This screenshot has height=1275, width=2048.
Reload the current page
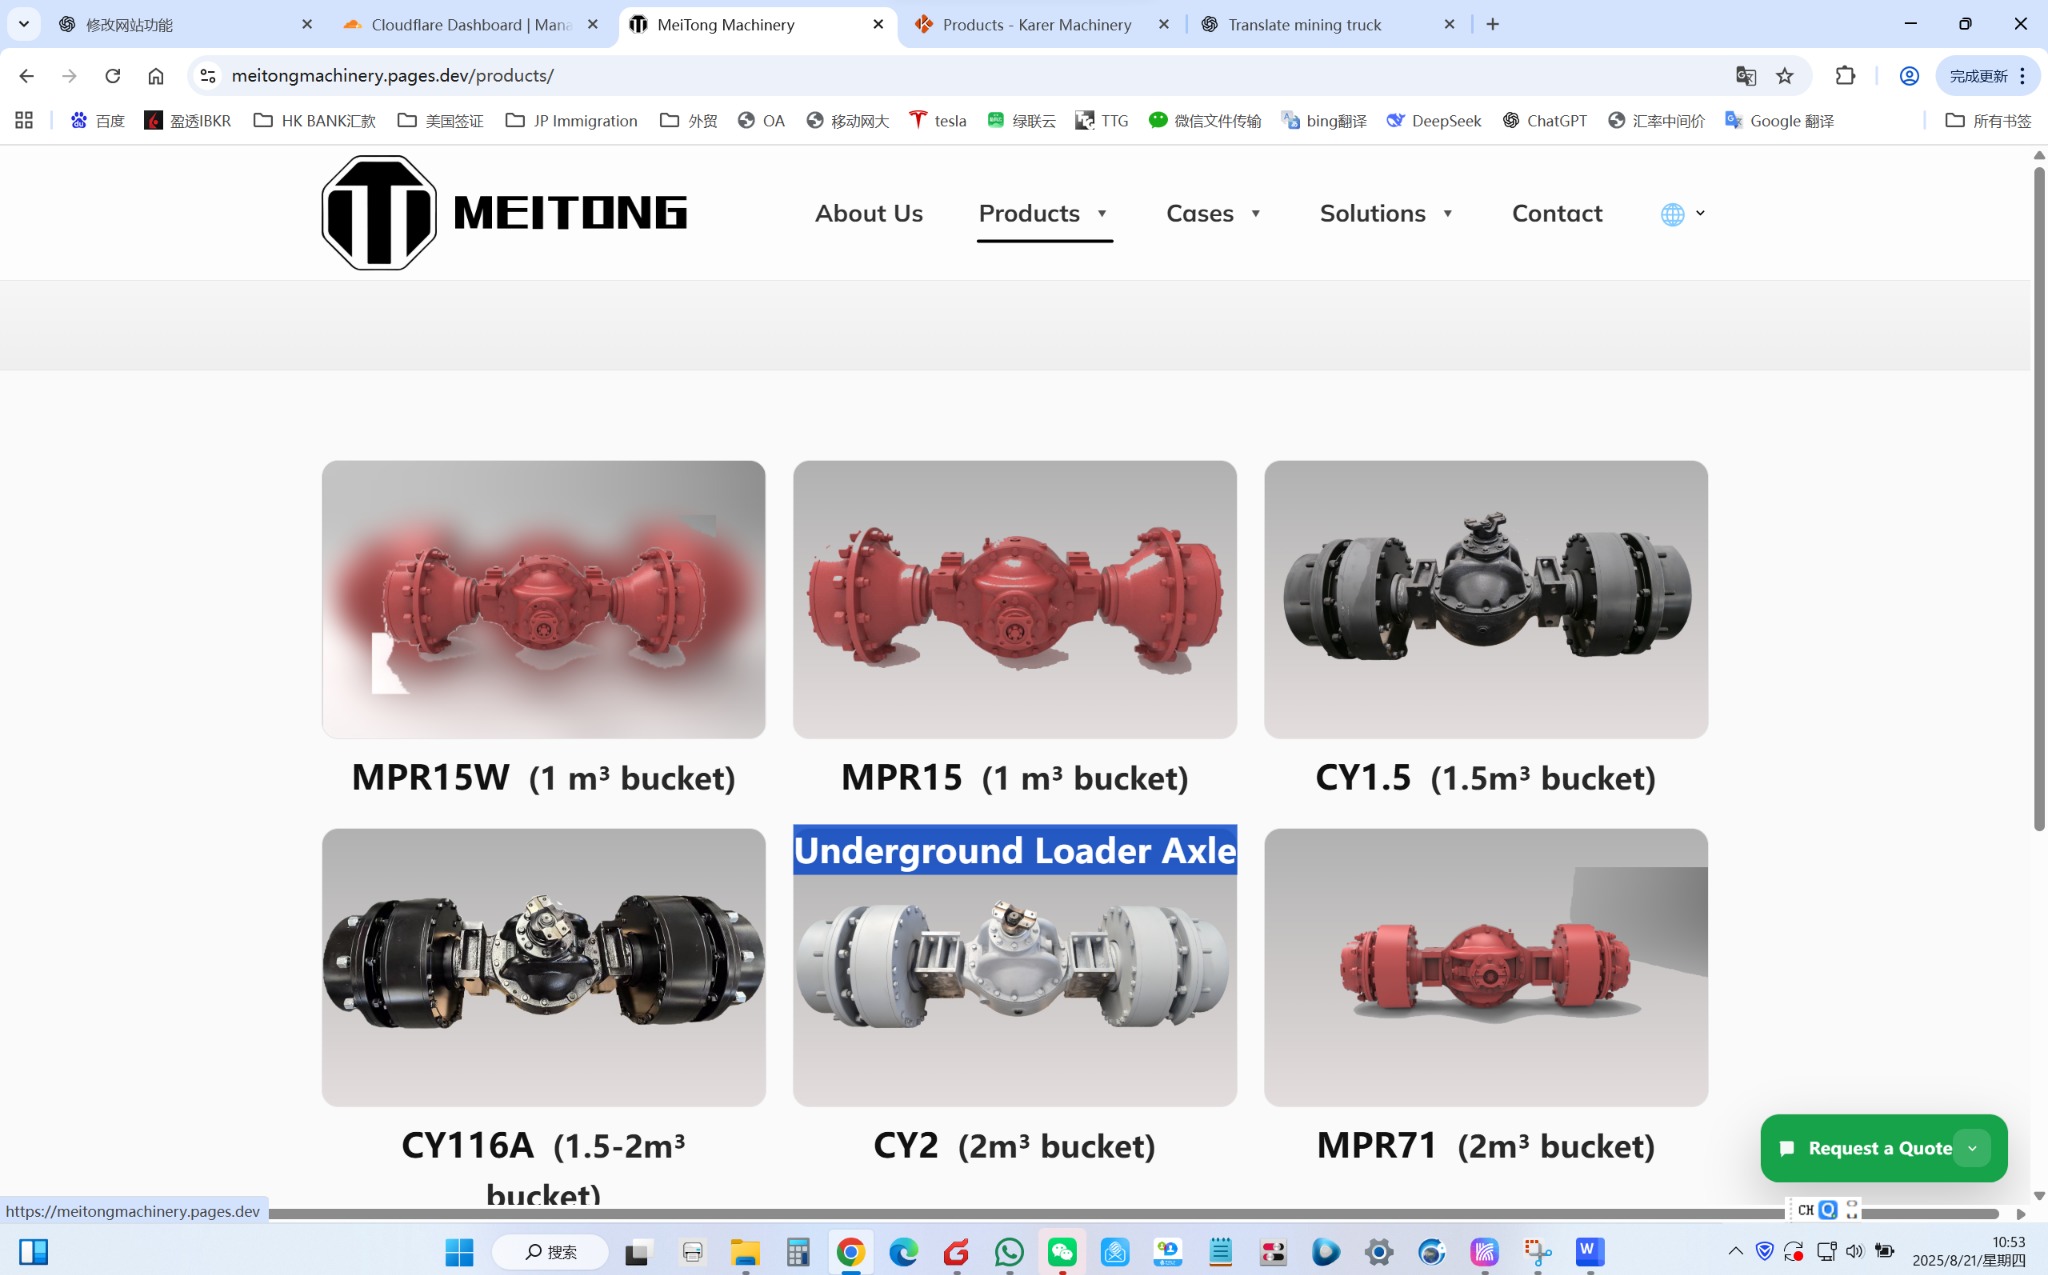click(x=113, y=76)
